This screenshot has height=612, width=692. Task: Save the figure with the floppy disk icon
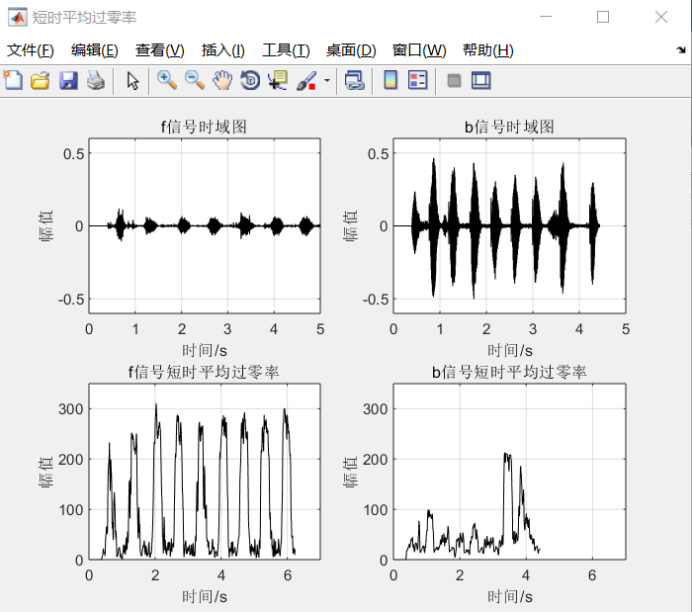tap(68, 81)
